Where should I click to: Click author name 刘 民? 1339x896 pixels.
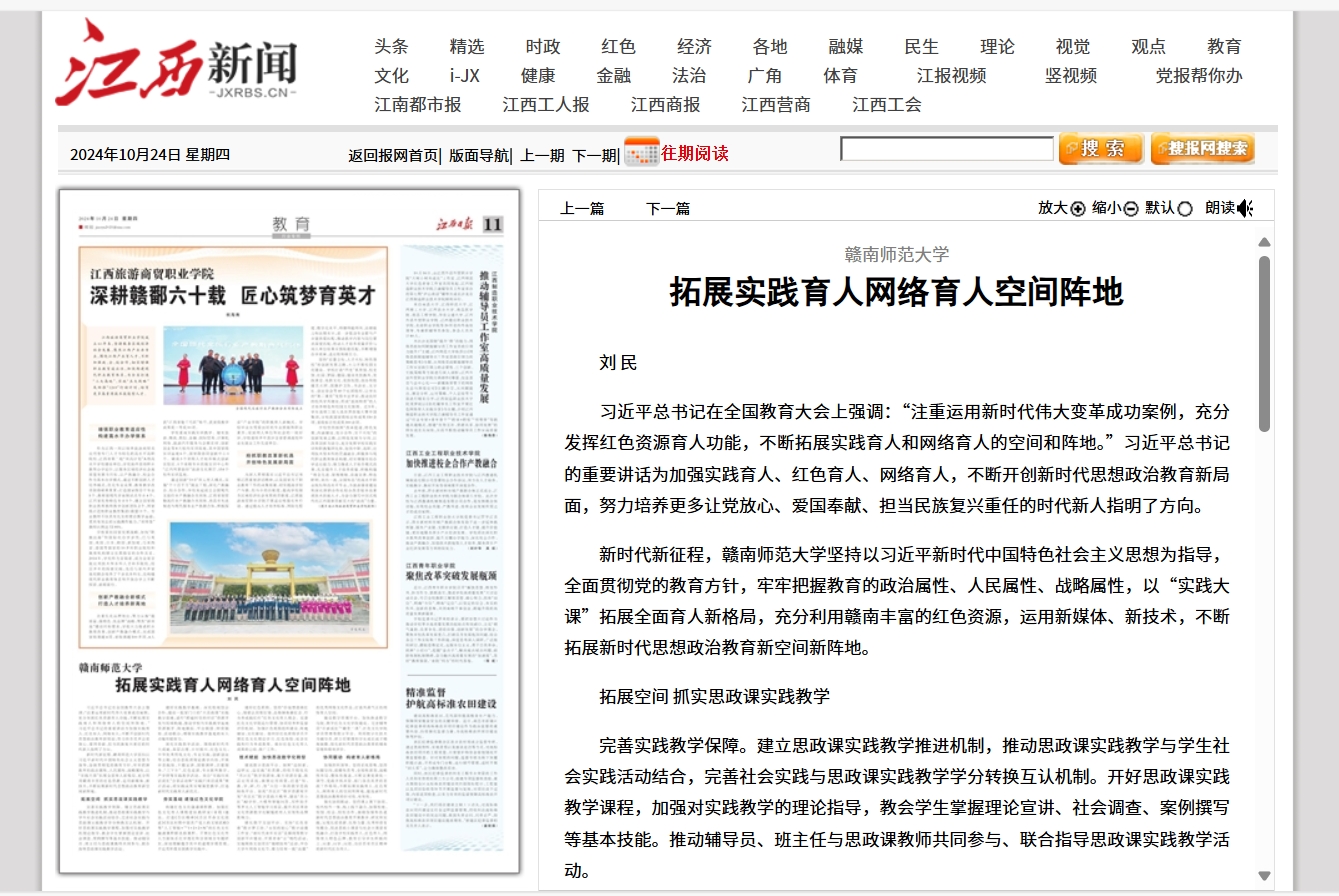pyautogui.click(x=618, y=362)
